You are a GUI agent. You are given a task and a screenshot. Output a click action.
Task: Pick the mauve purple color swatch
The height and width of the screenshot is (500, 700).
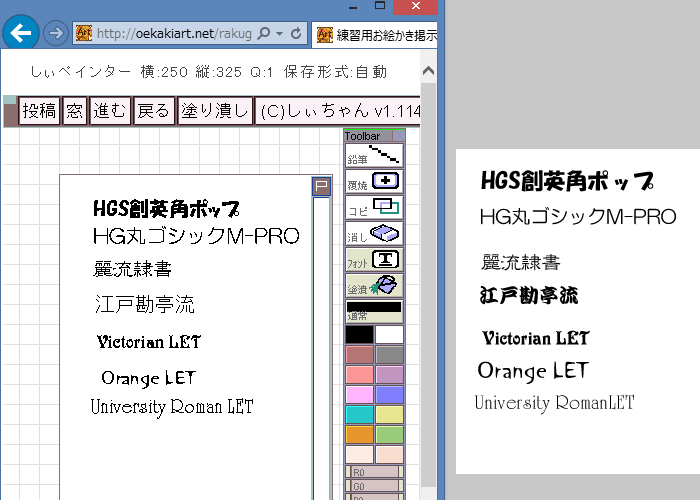[389, 375]
